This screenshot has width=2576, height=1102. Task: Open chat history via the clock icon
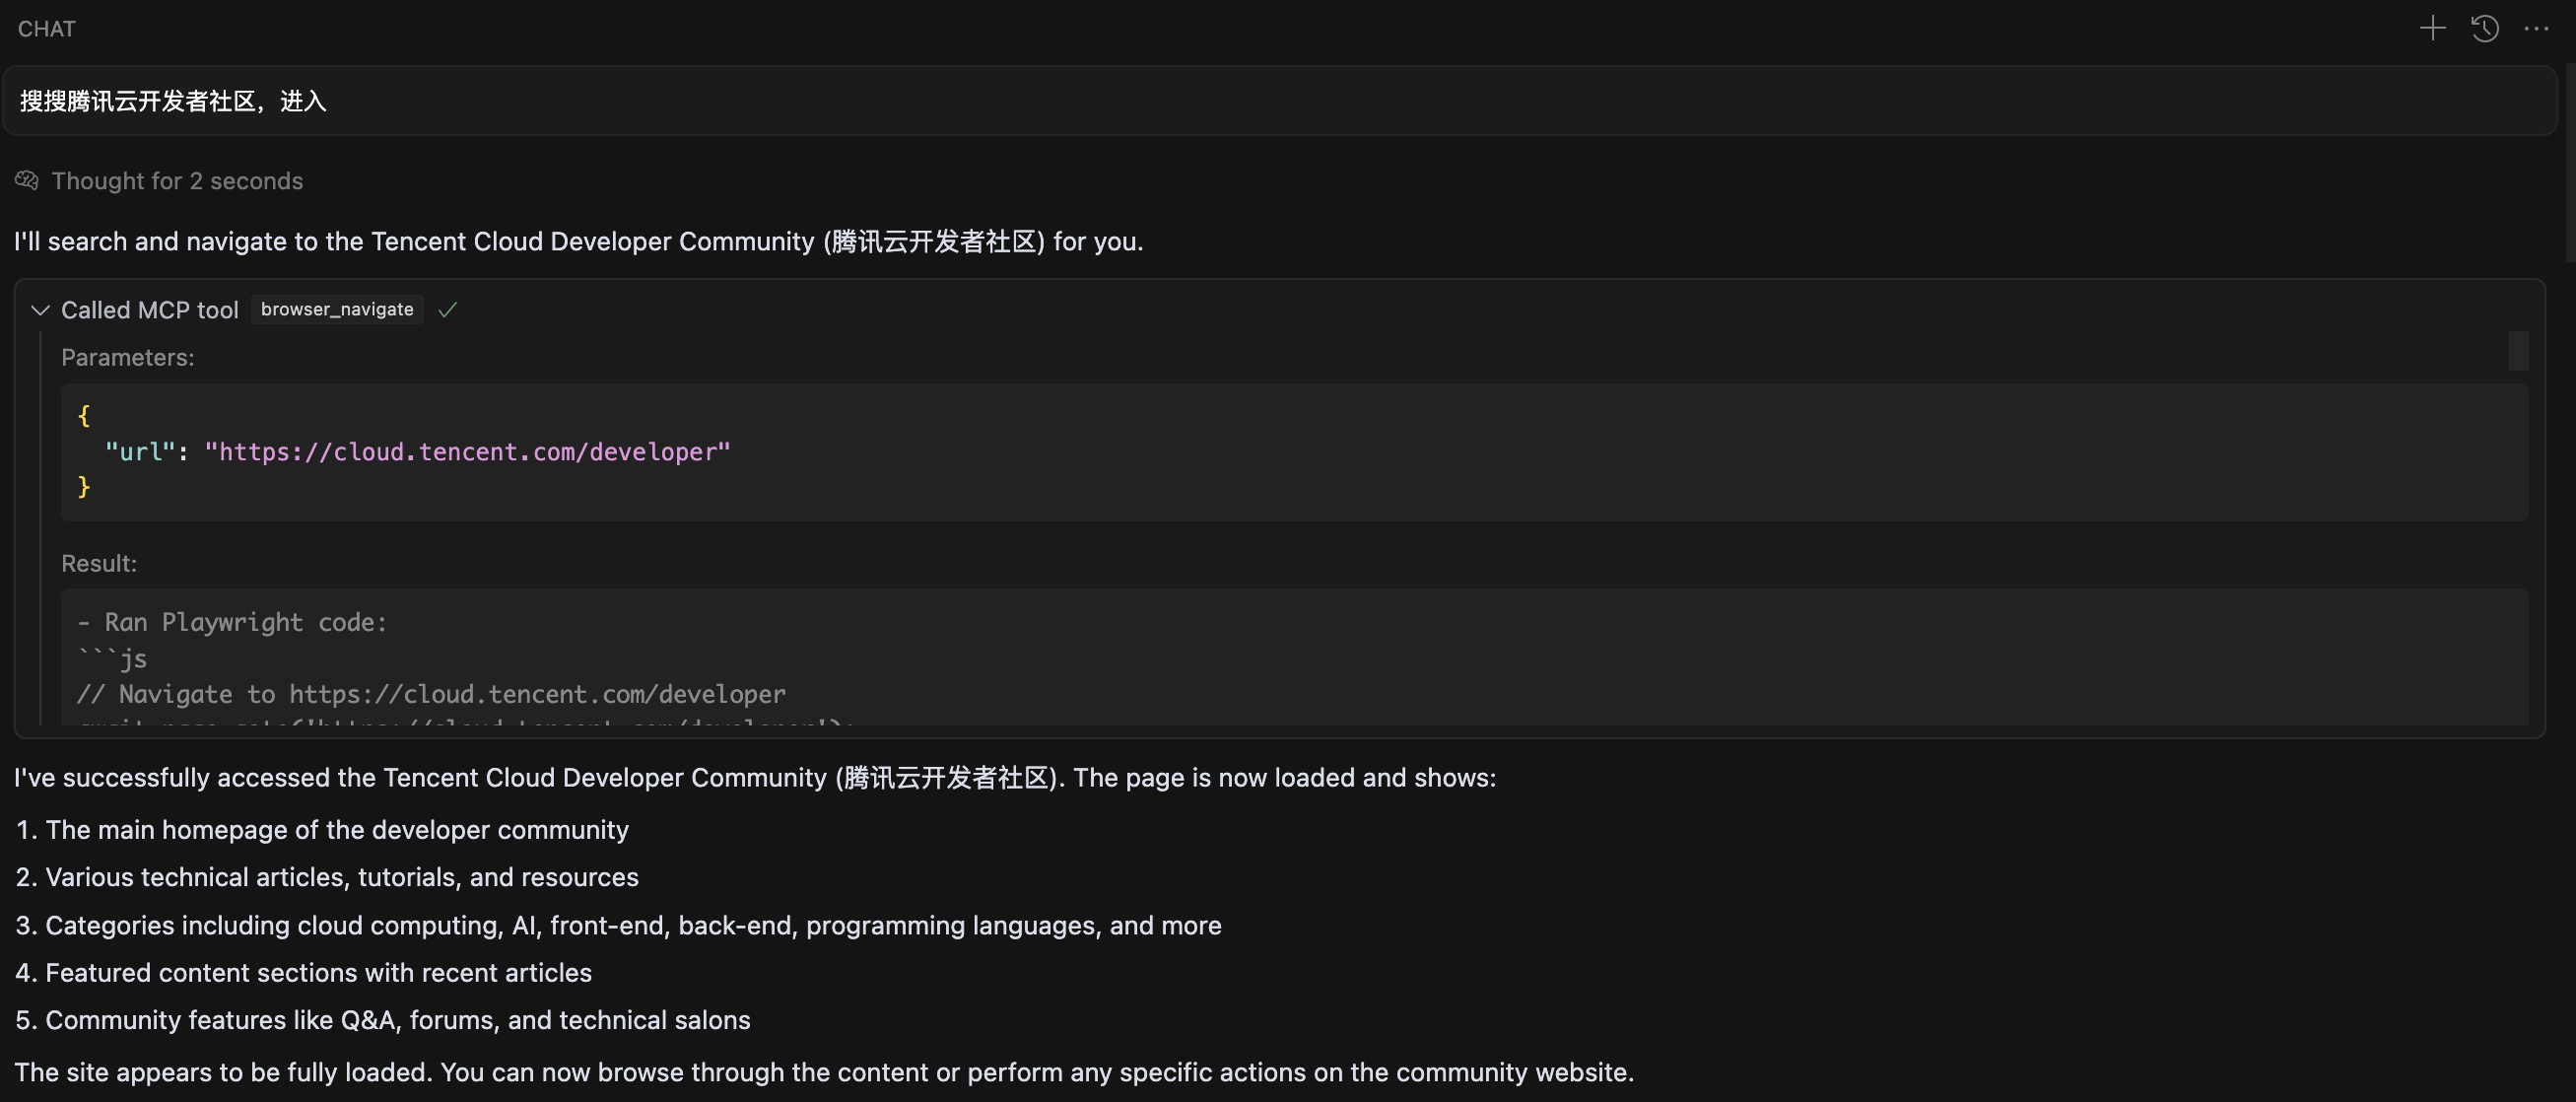tap(2485, 28)
